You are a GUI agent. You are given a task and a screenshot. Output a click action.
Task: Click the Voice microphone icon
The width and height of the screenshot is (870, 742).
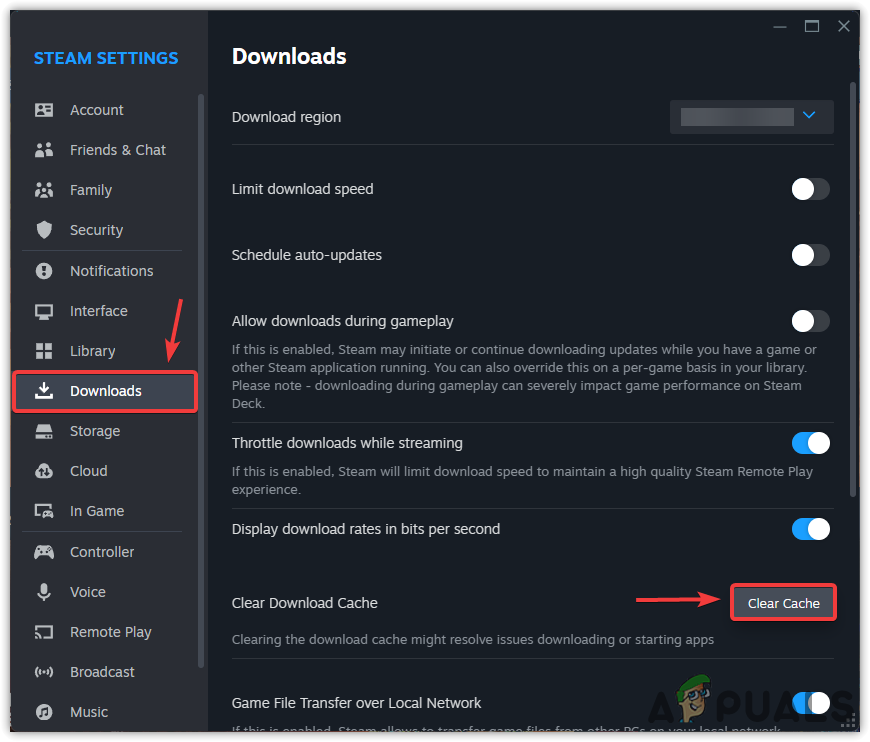tap(44, 592)
